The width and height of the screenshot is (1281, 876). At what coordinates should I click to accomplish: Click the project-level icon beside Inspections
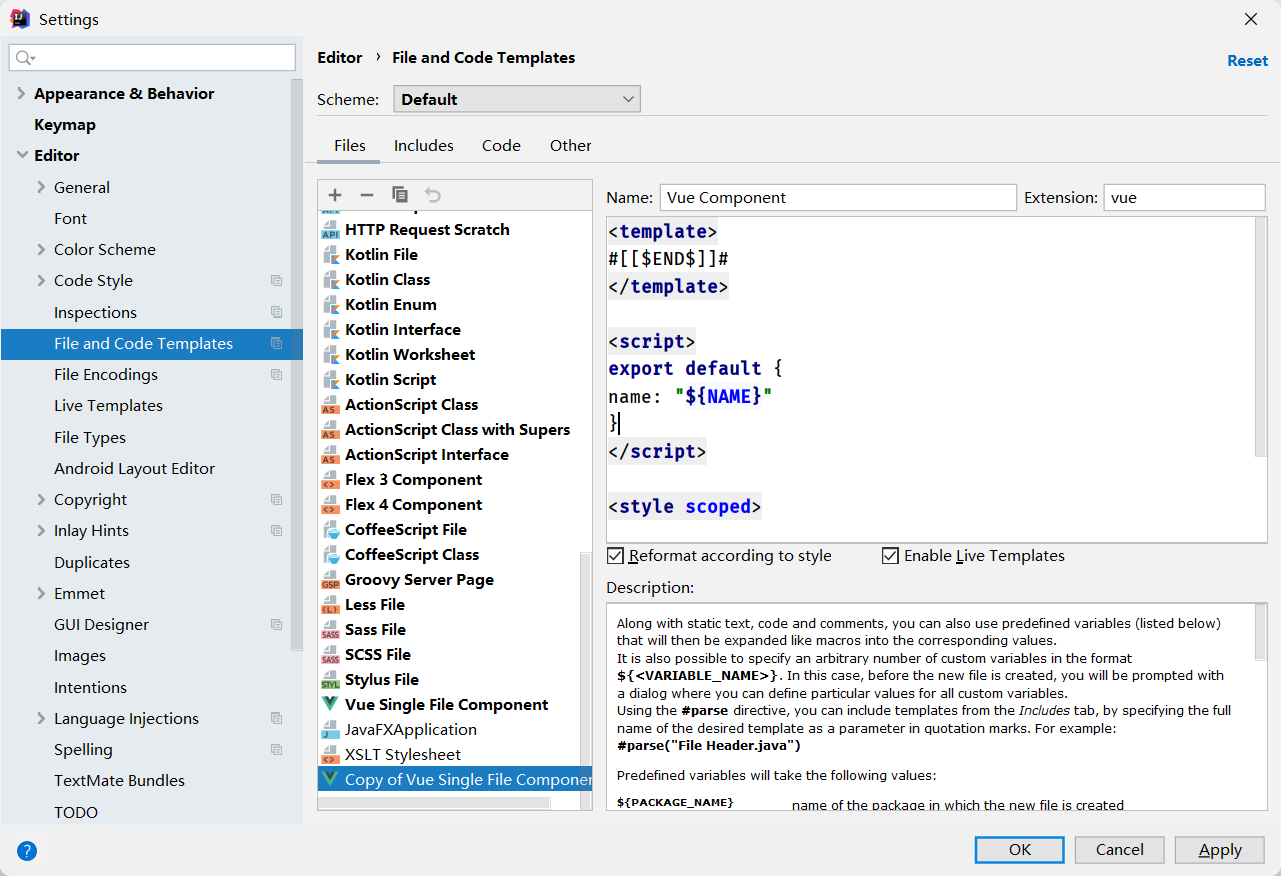[x=277, y=312]
